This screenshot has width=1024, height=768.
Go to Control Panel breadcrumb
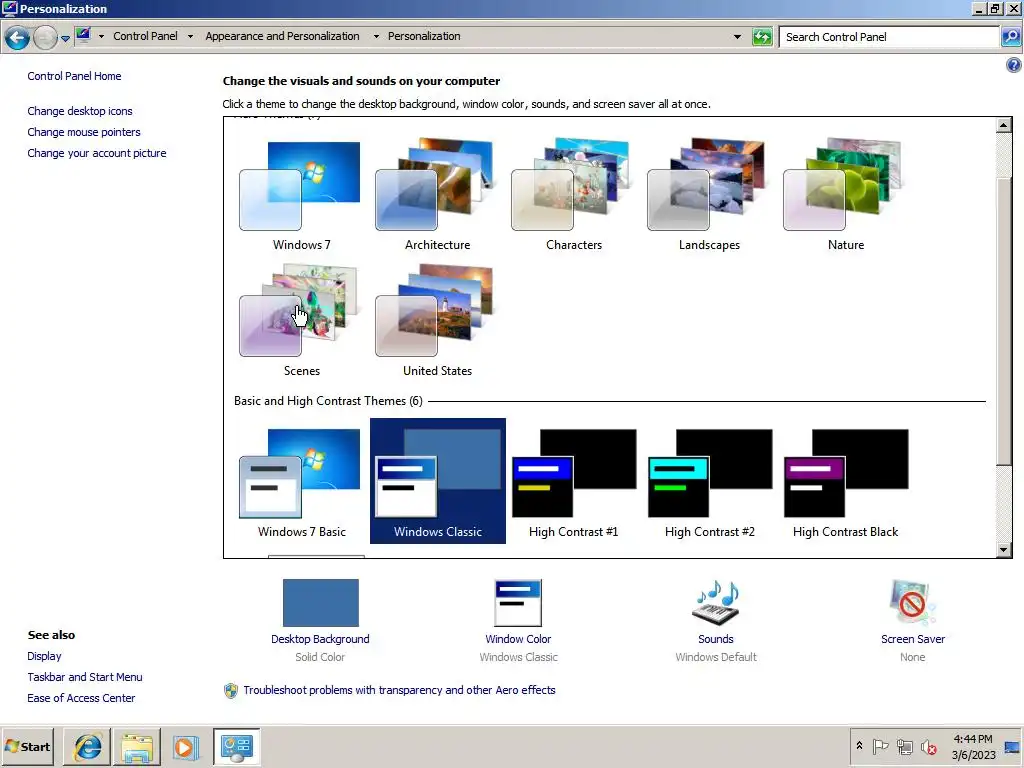(x=145, y=36)
